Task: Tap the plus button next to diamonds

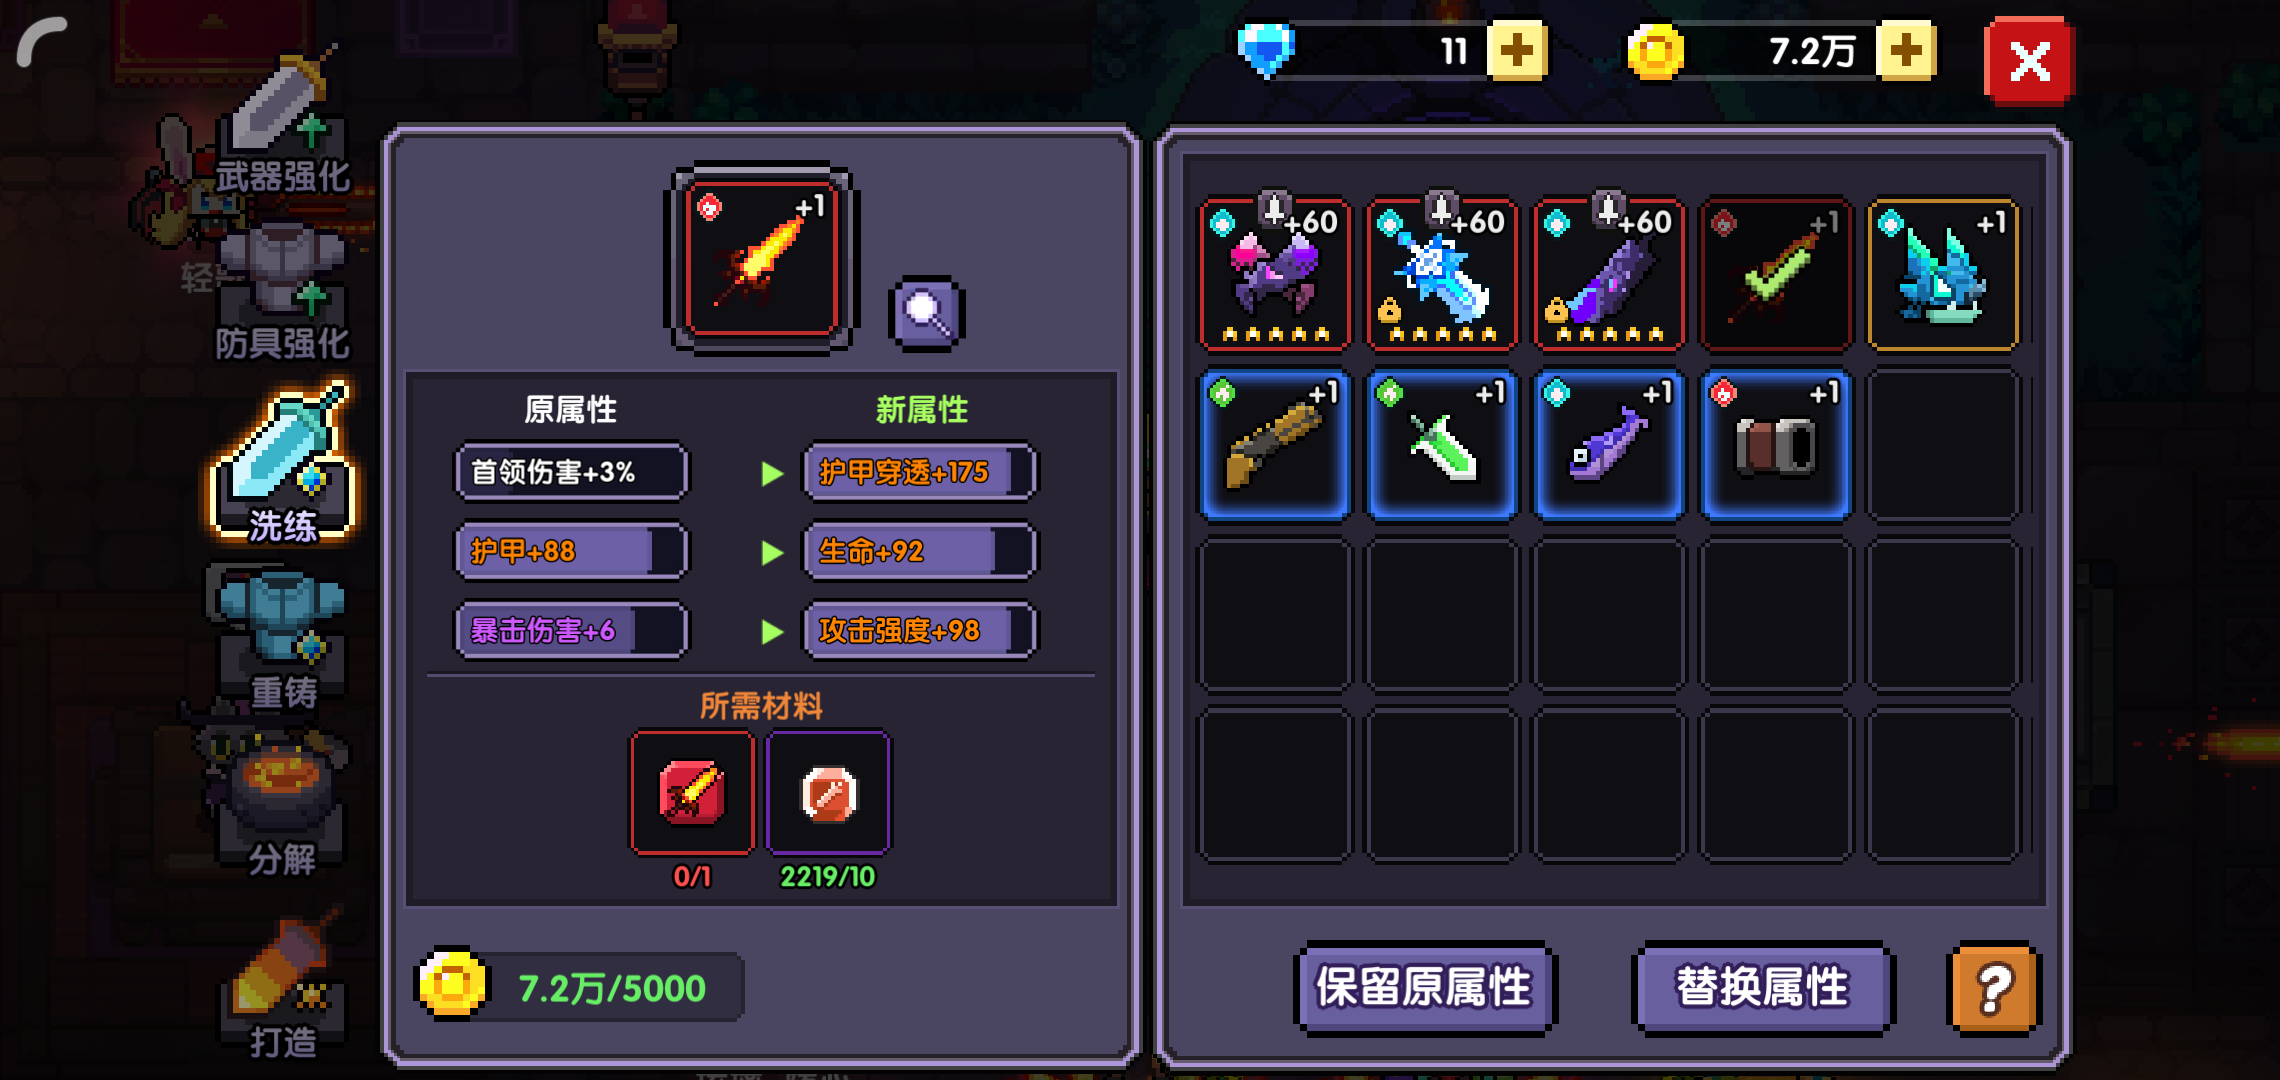Action: (1516, 51)
